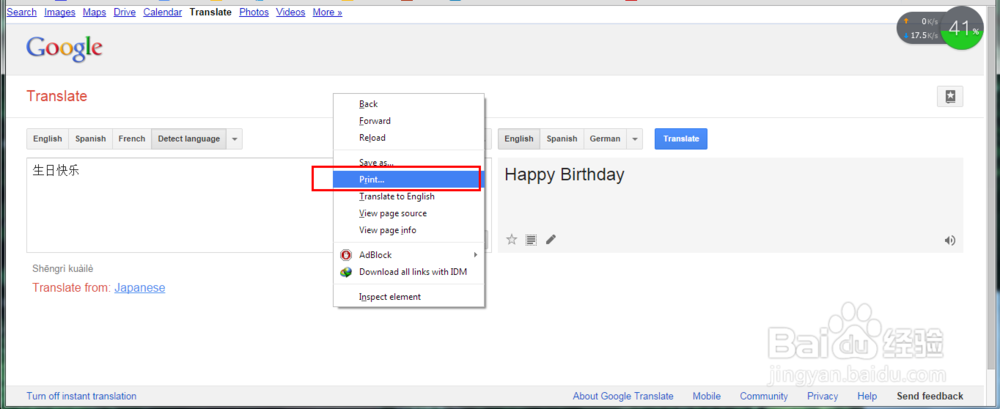Star the Happy Birthday translation
The height and width of the screenshot is (409, 1000).
click(511, 240)
